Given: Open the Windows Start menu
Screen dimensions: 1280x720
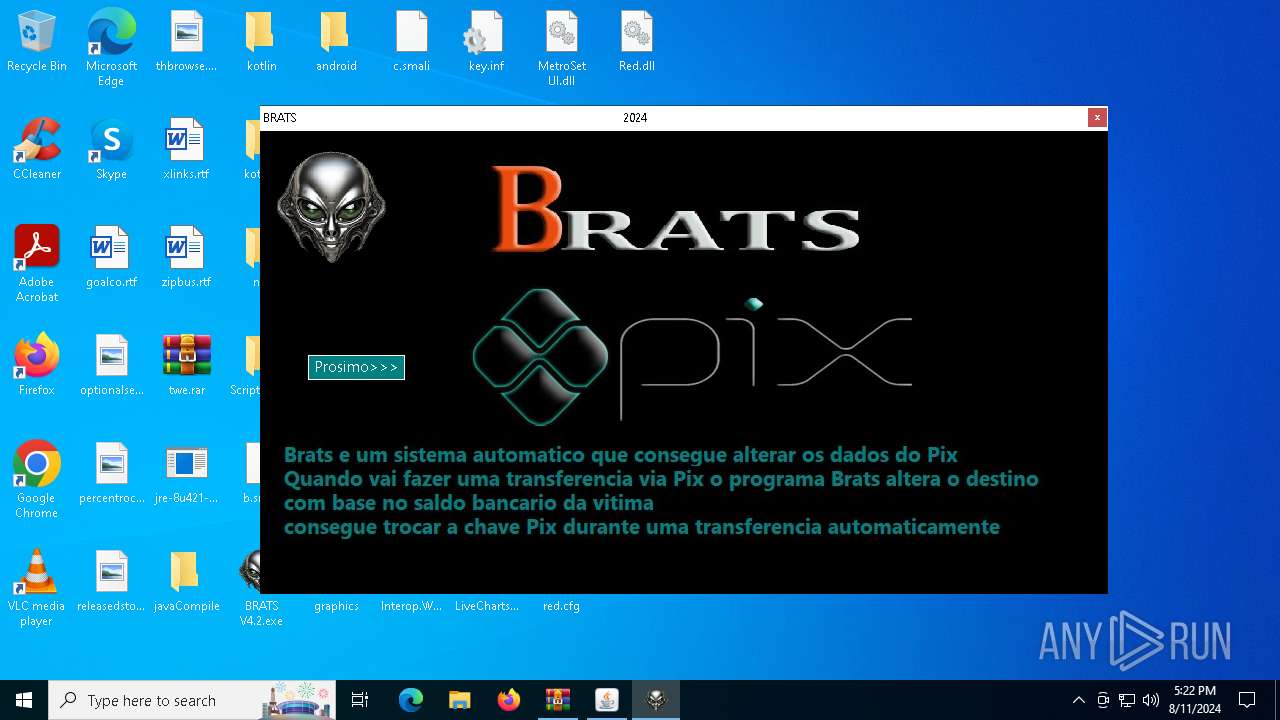Looking at the screenshot, I should point(24,700).
